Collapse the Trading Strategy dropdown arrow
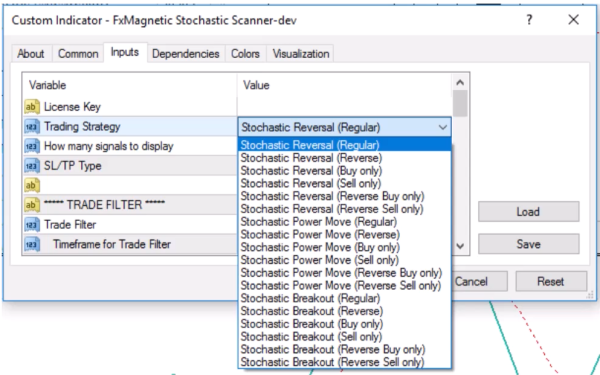Viewport: 600px width, 375px height. pyautogui.click(x=443, y=127)
